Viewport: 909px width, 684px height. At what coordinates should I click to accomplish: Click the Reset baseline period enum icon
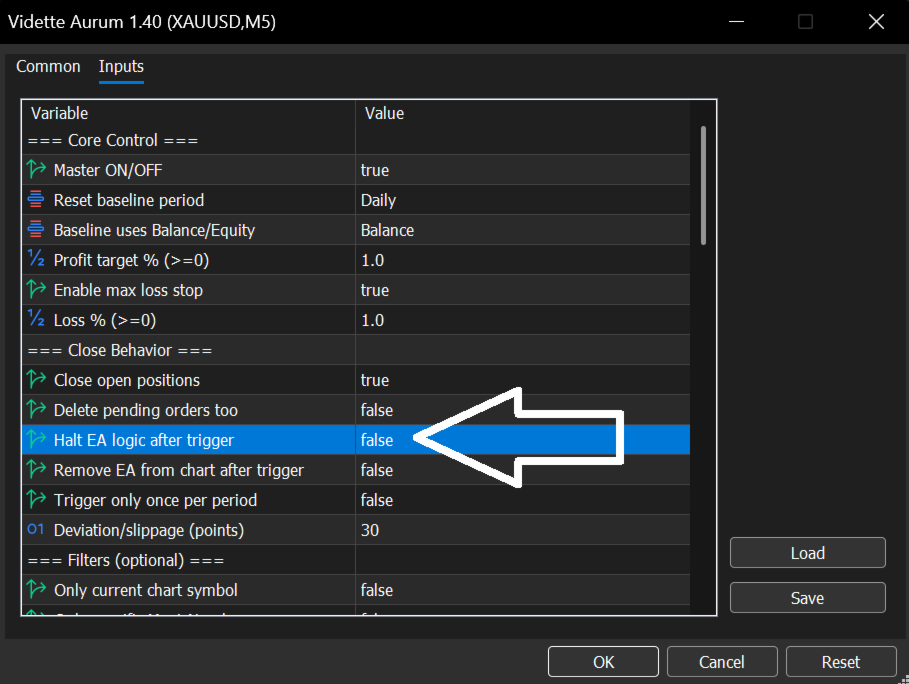point(36,200)
